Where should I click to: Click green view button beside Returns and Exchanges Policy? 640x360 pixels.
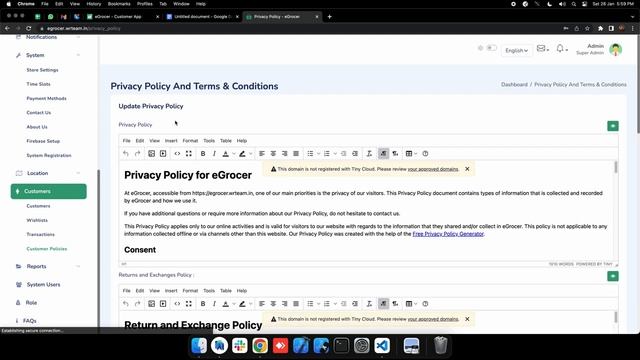coord(613,276)
